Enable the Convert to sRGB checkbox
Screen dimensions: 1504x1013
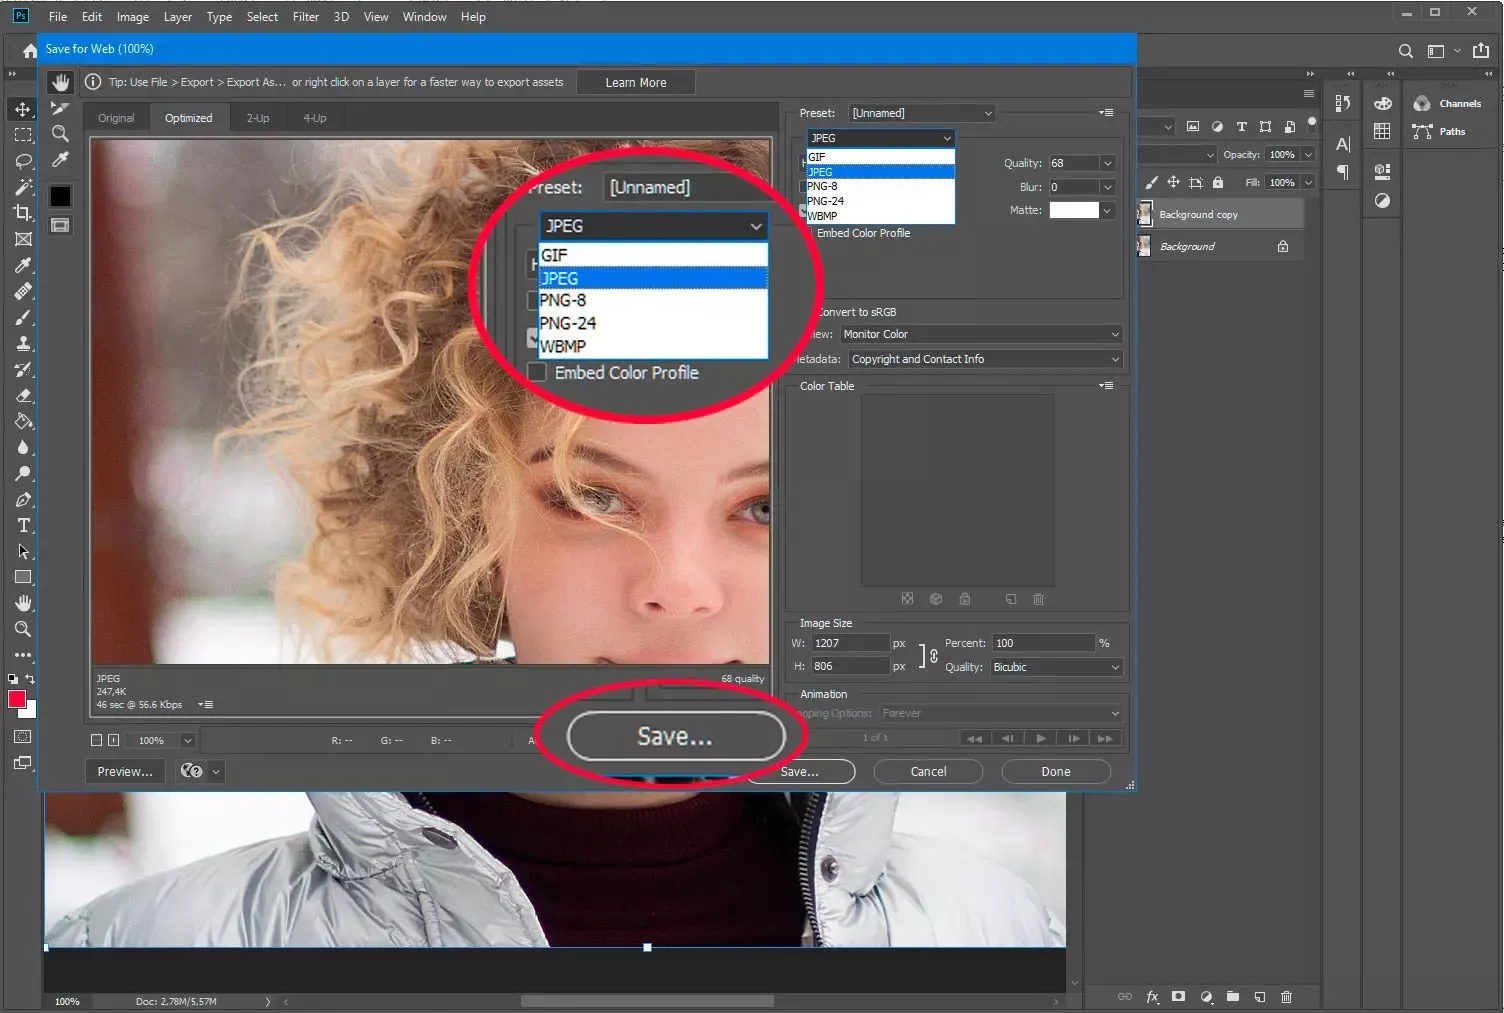coord(806,311)
